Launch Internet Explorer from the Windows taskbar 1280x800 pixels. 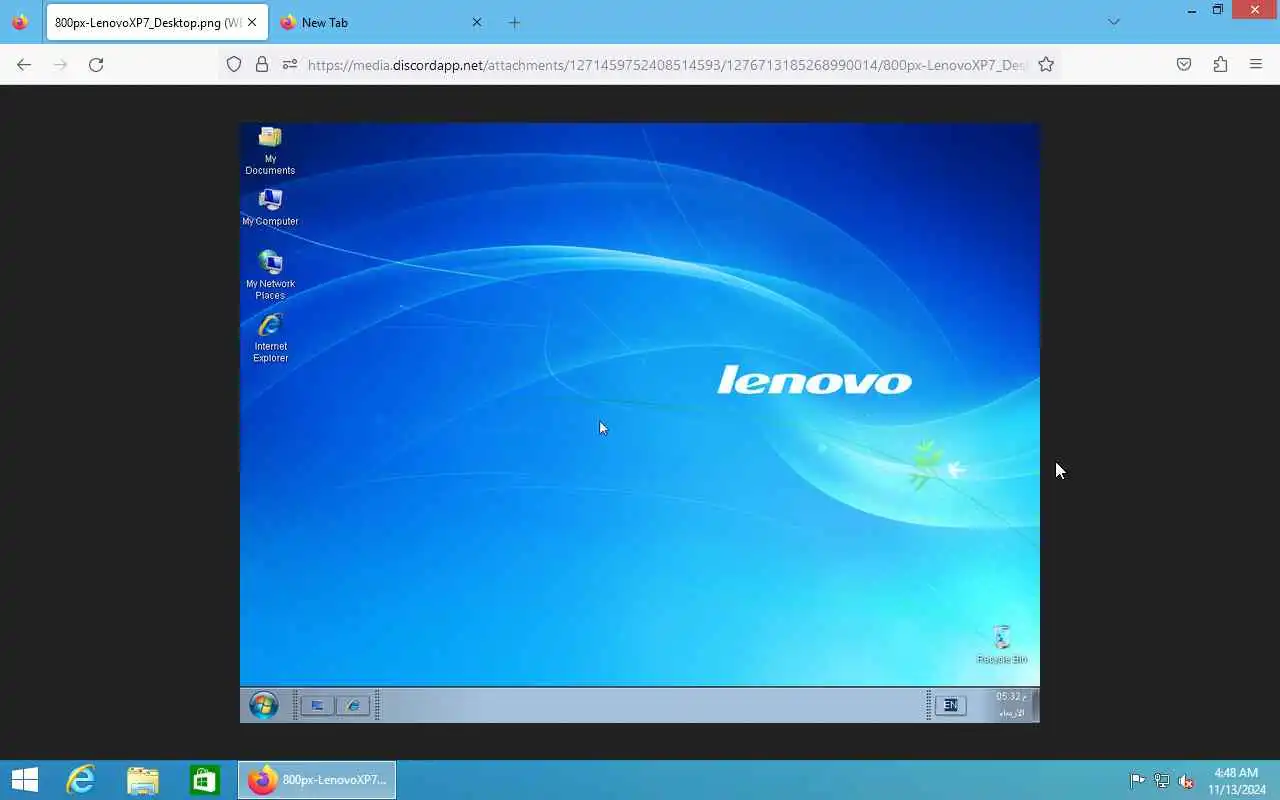(80, 780)
